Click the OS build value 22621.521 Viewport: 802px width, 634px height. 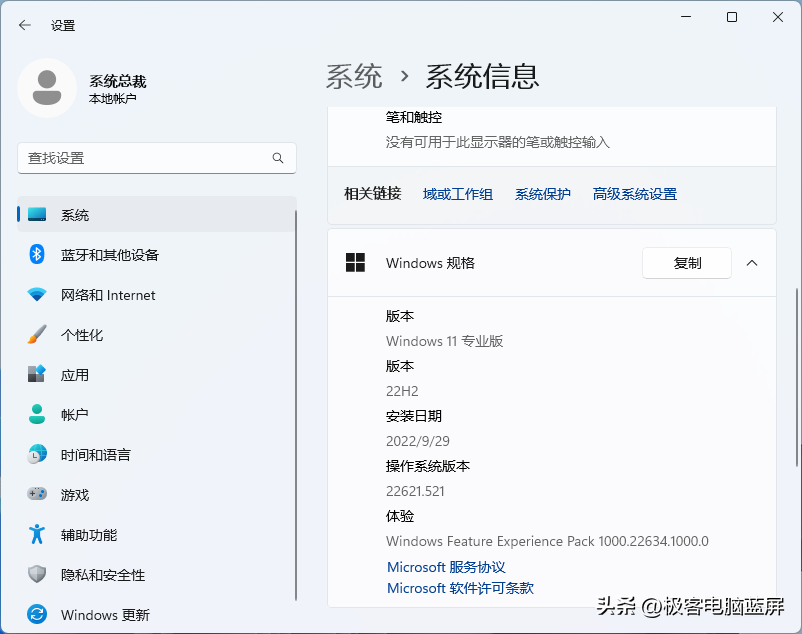[415, 491]
